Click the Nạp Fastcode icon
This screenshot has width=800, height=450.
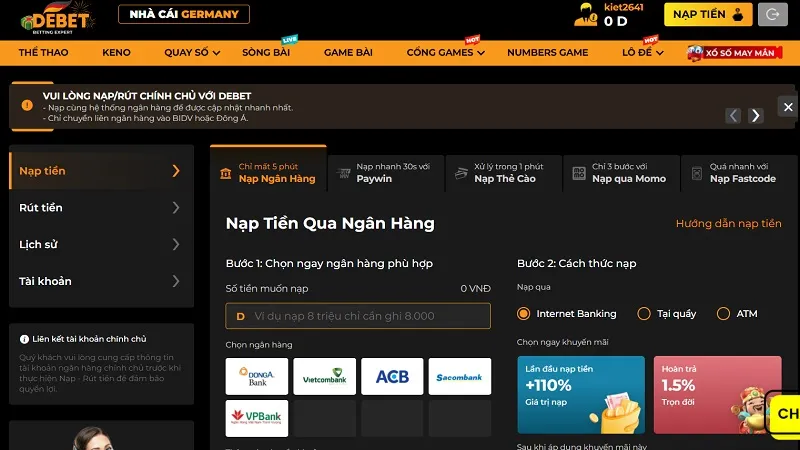pyautogui.click(x=696, y=173)
